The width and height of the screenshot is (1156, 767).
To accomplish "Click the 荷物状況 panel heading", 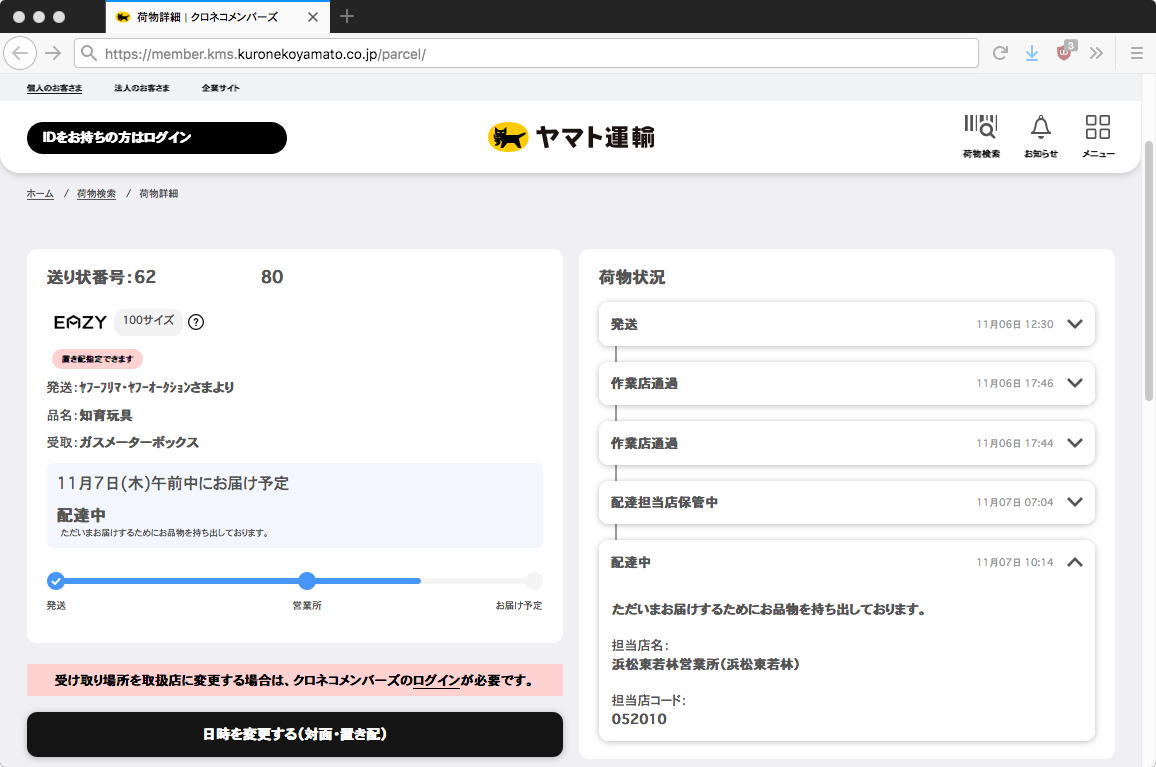I will click(632, 277).
